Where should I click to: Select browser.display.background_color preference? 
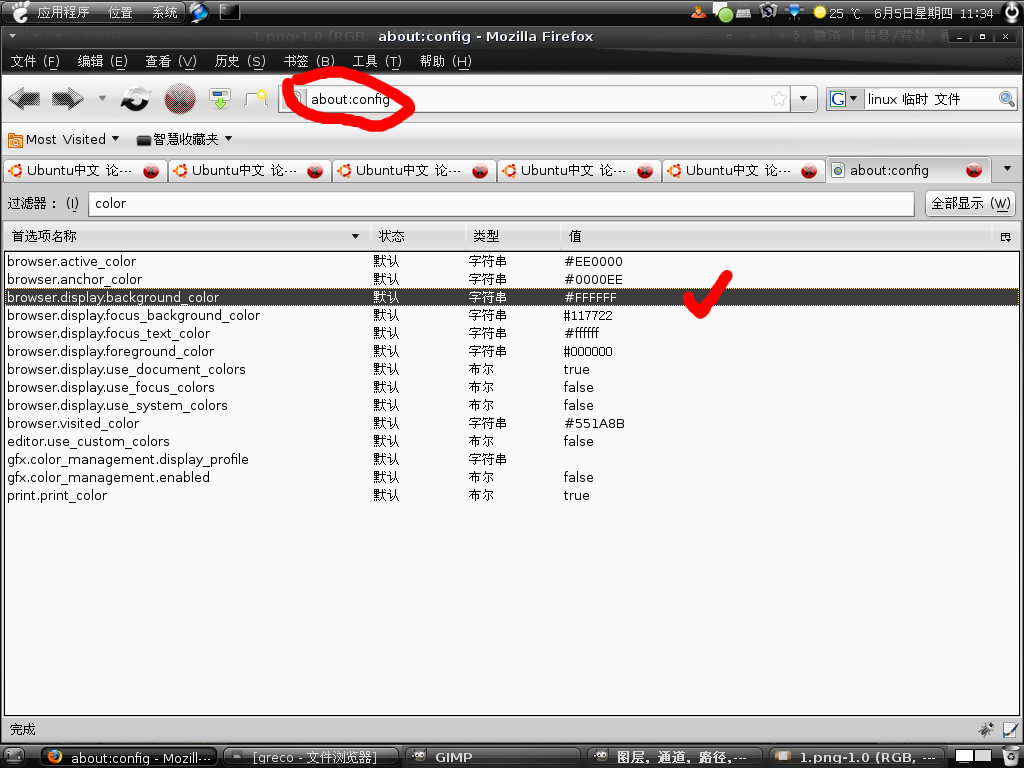(x=511, y=297)
